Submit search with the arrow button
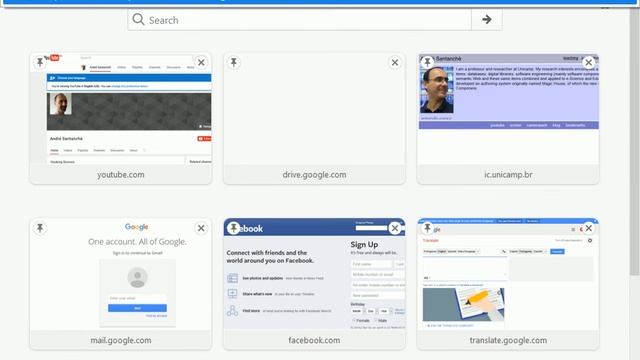The image size is (640, 360). [x=487, y=20]
